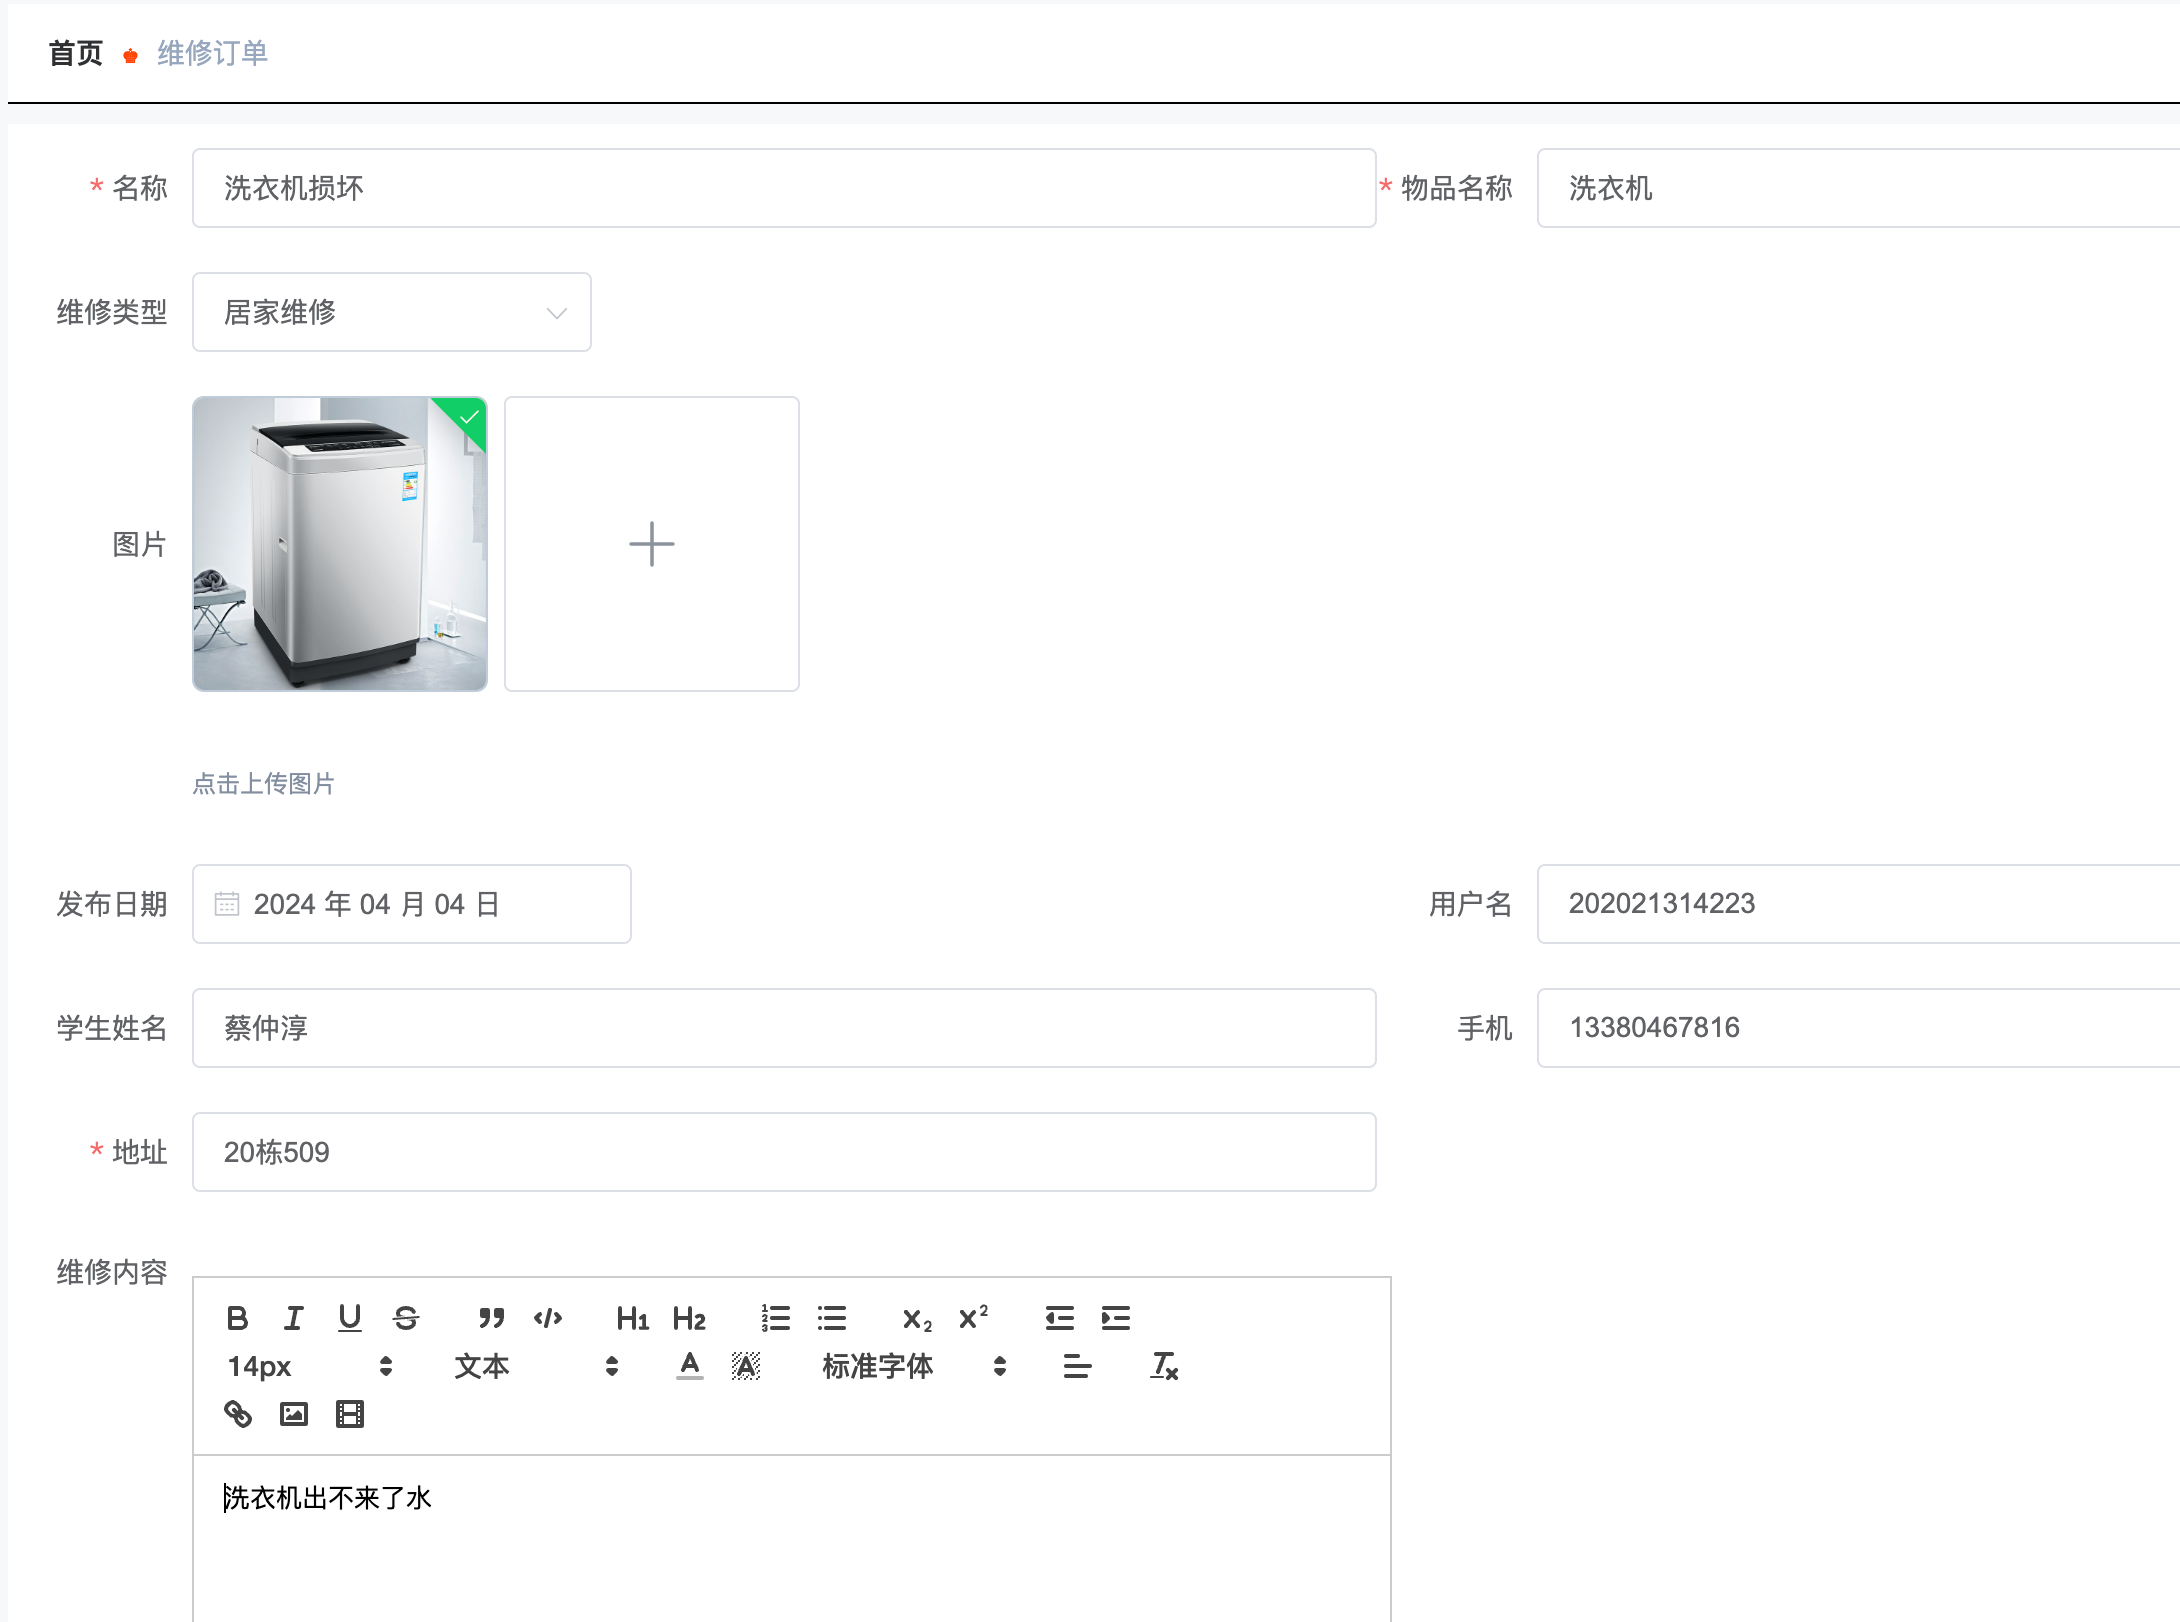Toggle Heading 1 style
Screen dimensions: 2180x1622
coord(632,1318)
